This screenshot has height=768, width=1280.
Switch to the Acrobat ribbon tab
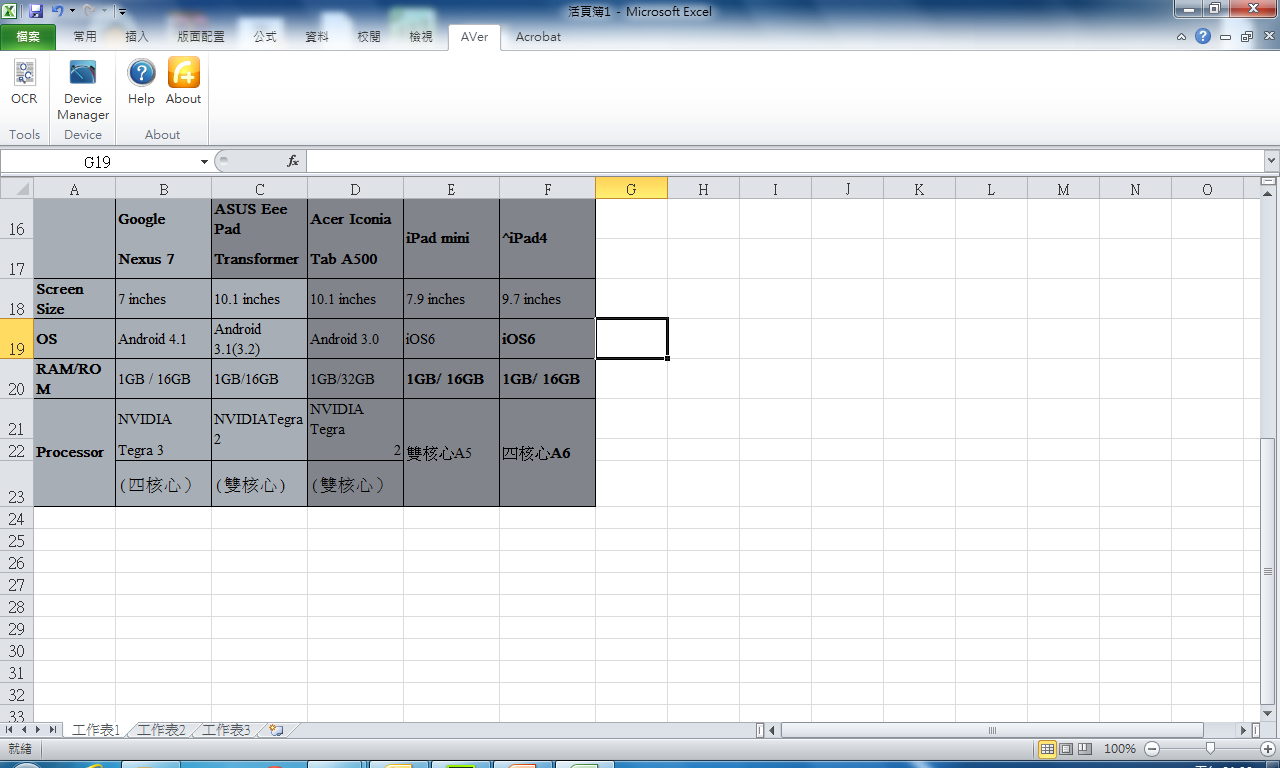(x=538, y=37)
